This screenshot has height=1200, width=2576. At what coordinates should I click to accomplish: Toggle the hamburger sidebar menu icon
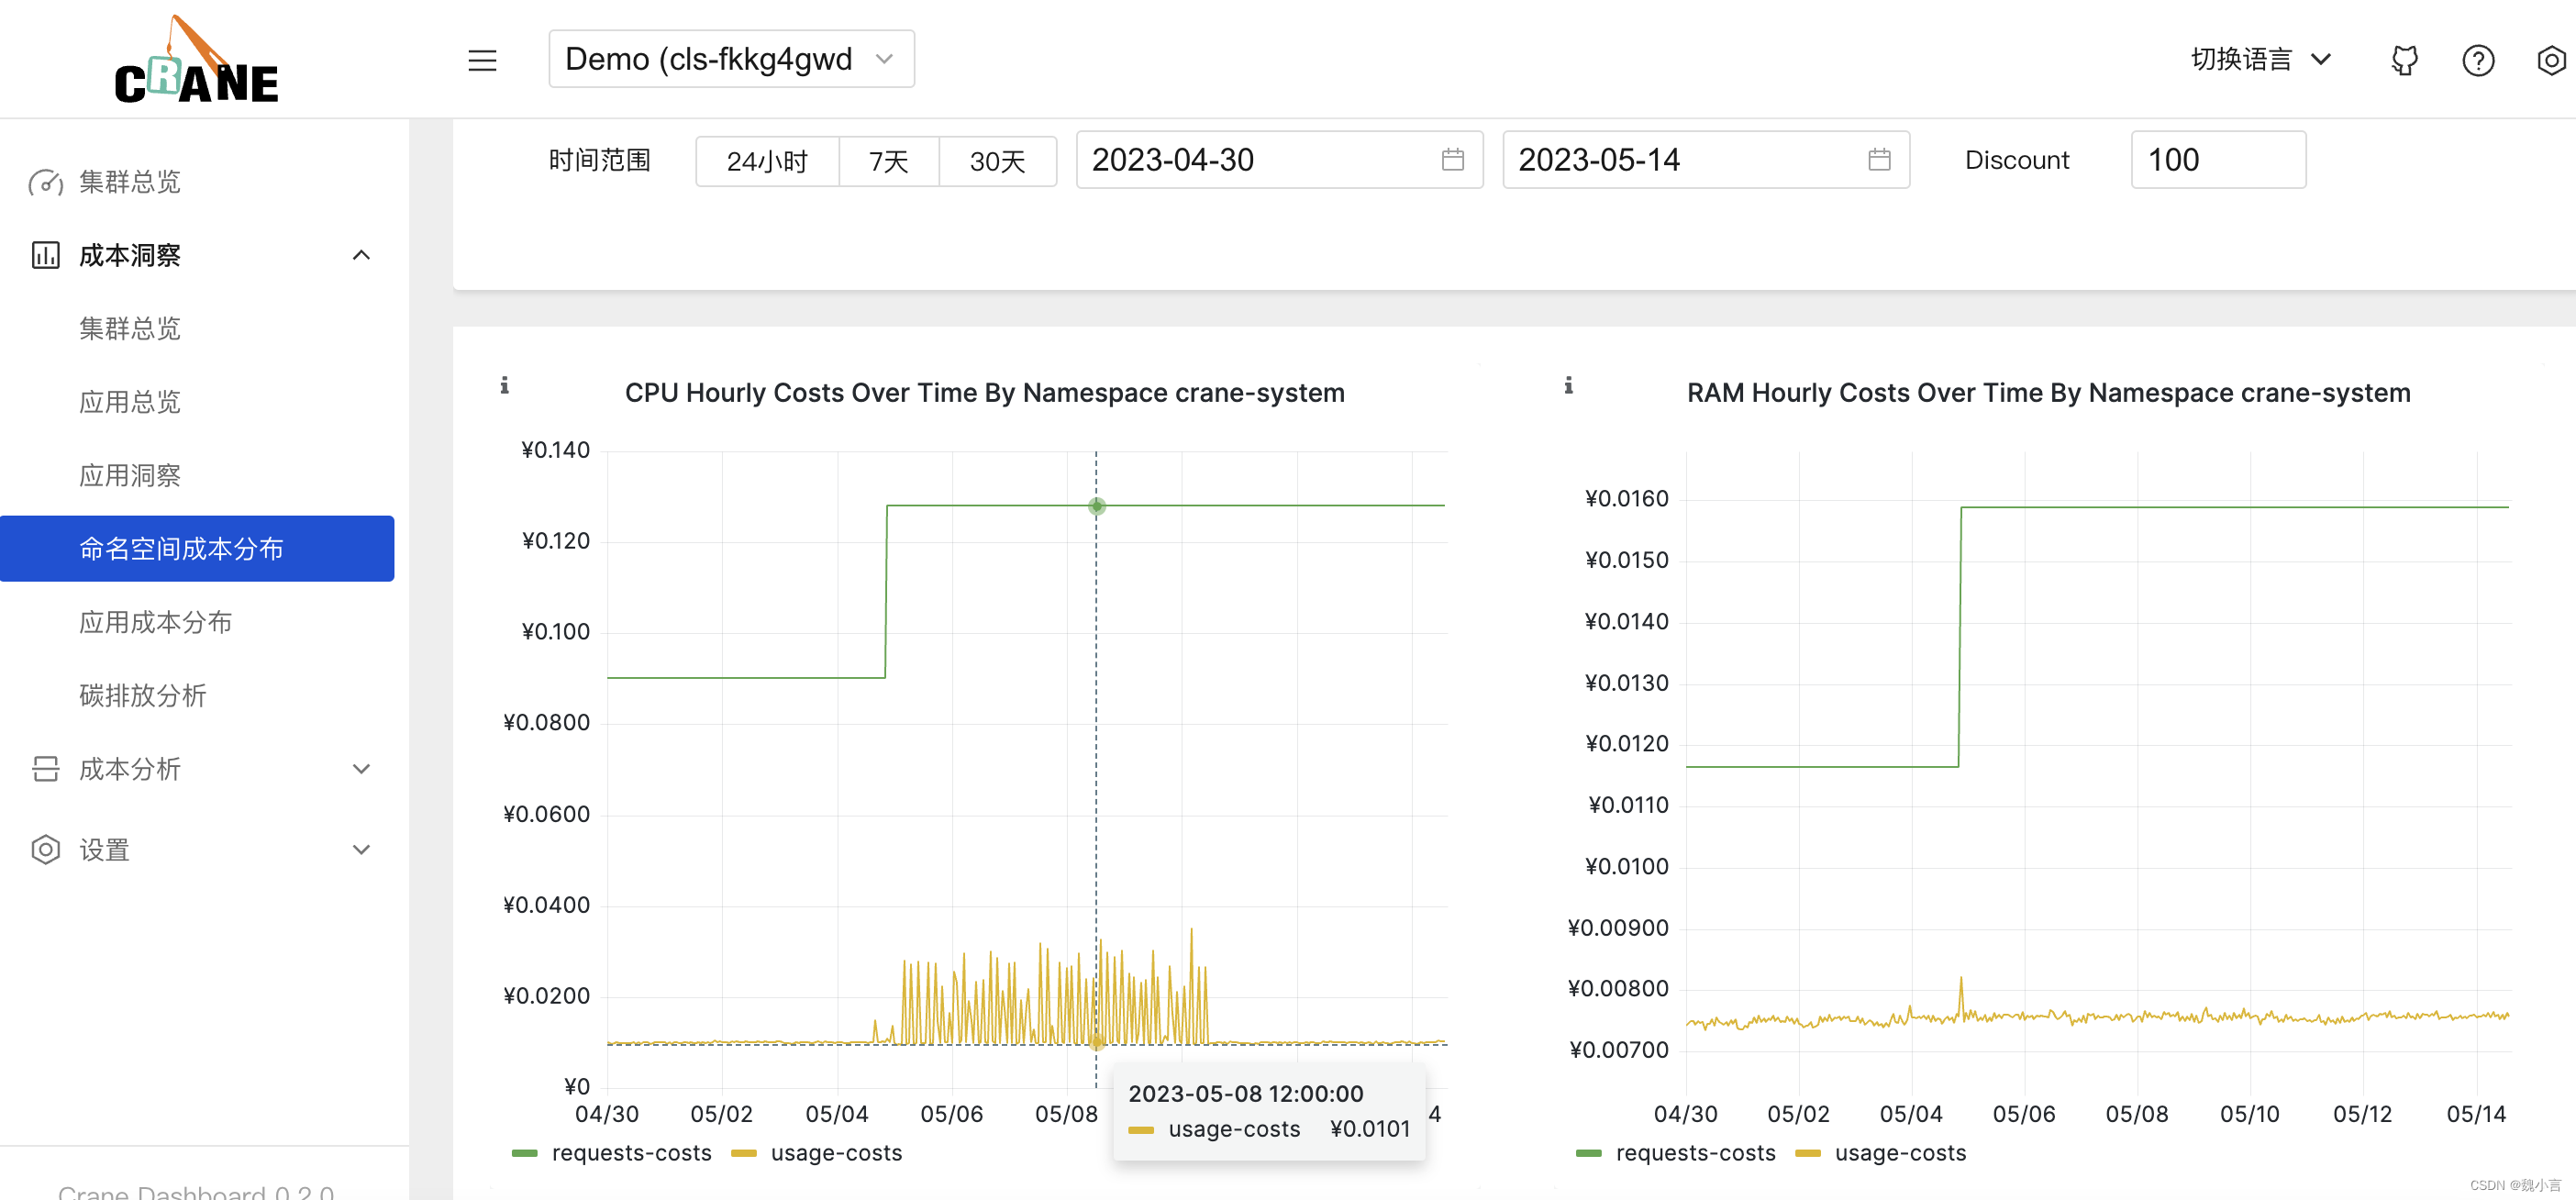(482, 60)
